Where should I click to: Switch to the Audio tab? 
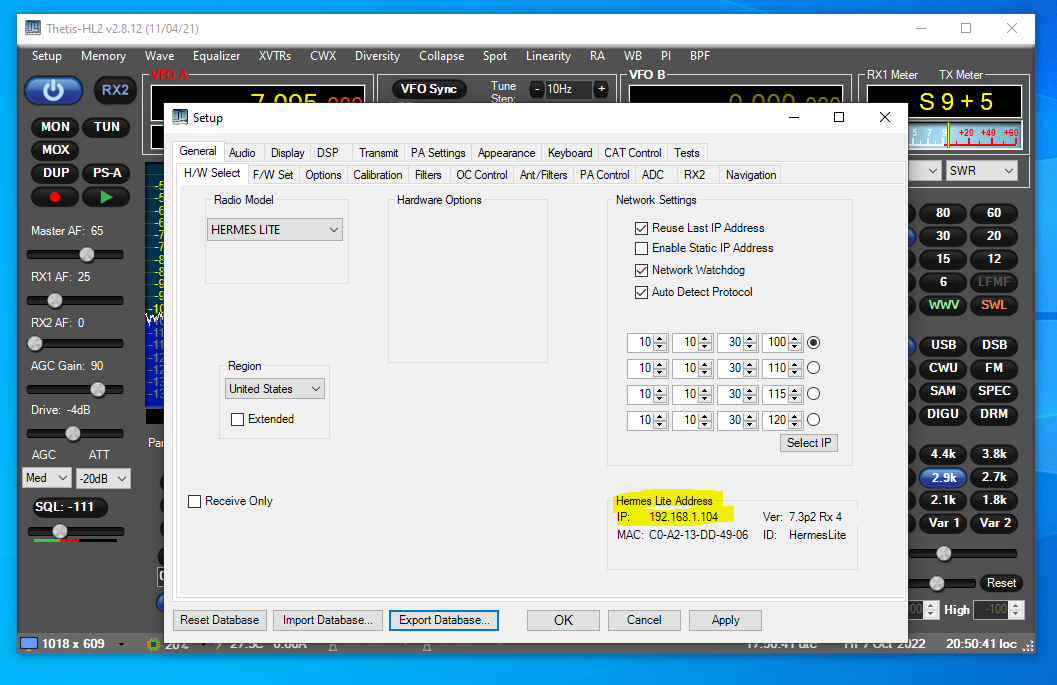[x=242, y=153]
